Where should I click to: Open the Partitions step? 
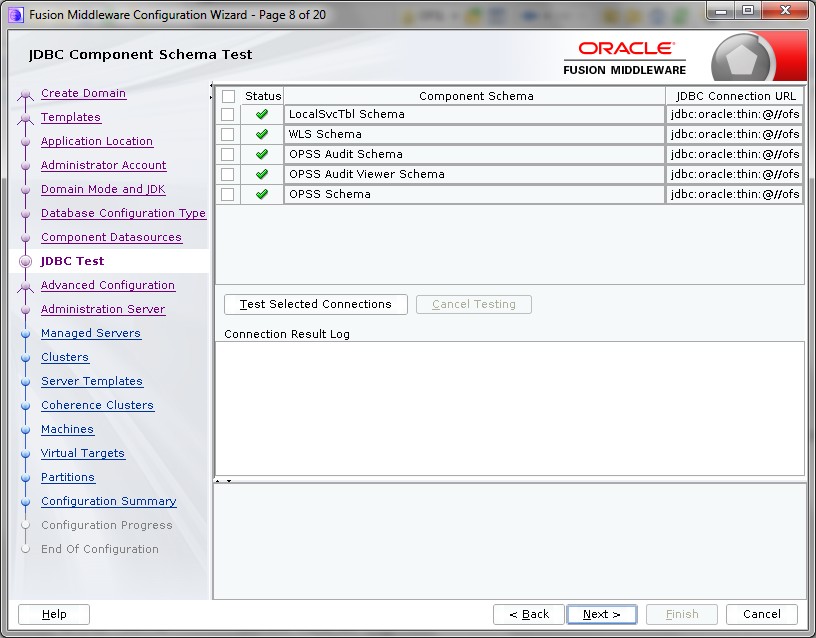click(x=68, y=477)
